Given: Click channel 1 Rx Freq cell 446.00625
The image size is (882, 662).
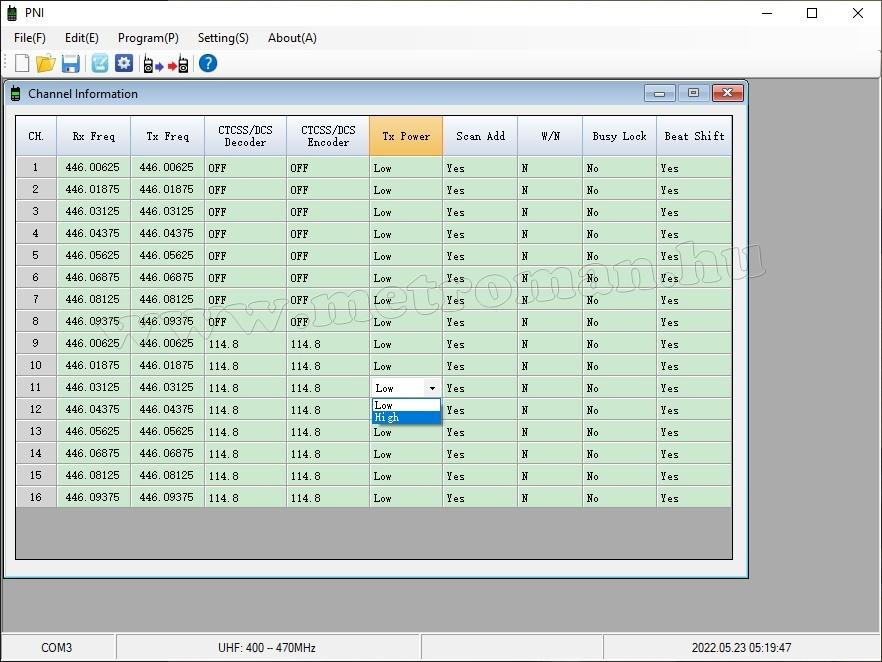Looking at the screenshot, I should [x=93, y=168].
